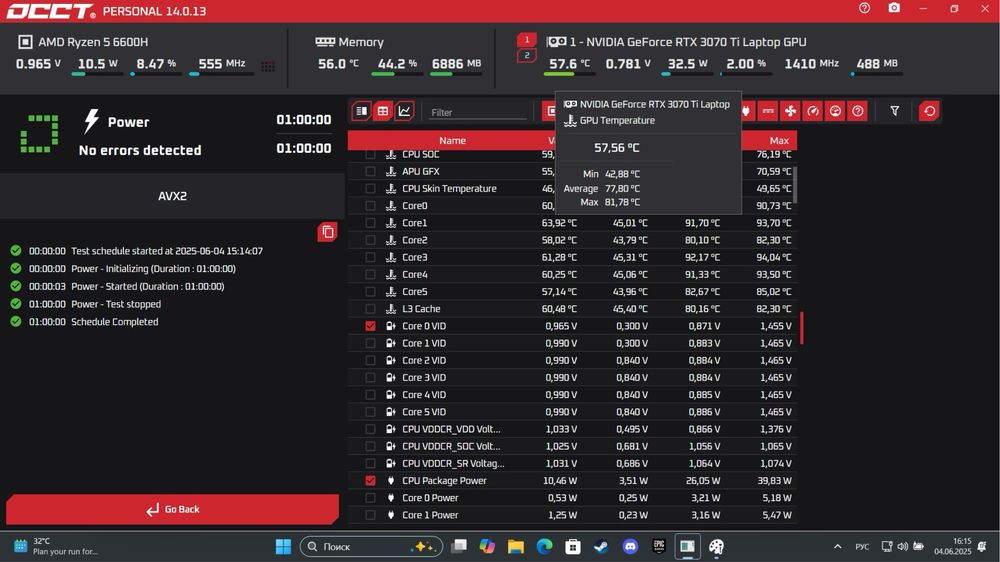The width and height of the screenshot is (1000, 562).
Task: Open the Copilot taskbar icon
Action: tap(487, 547)
